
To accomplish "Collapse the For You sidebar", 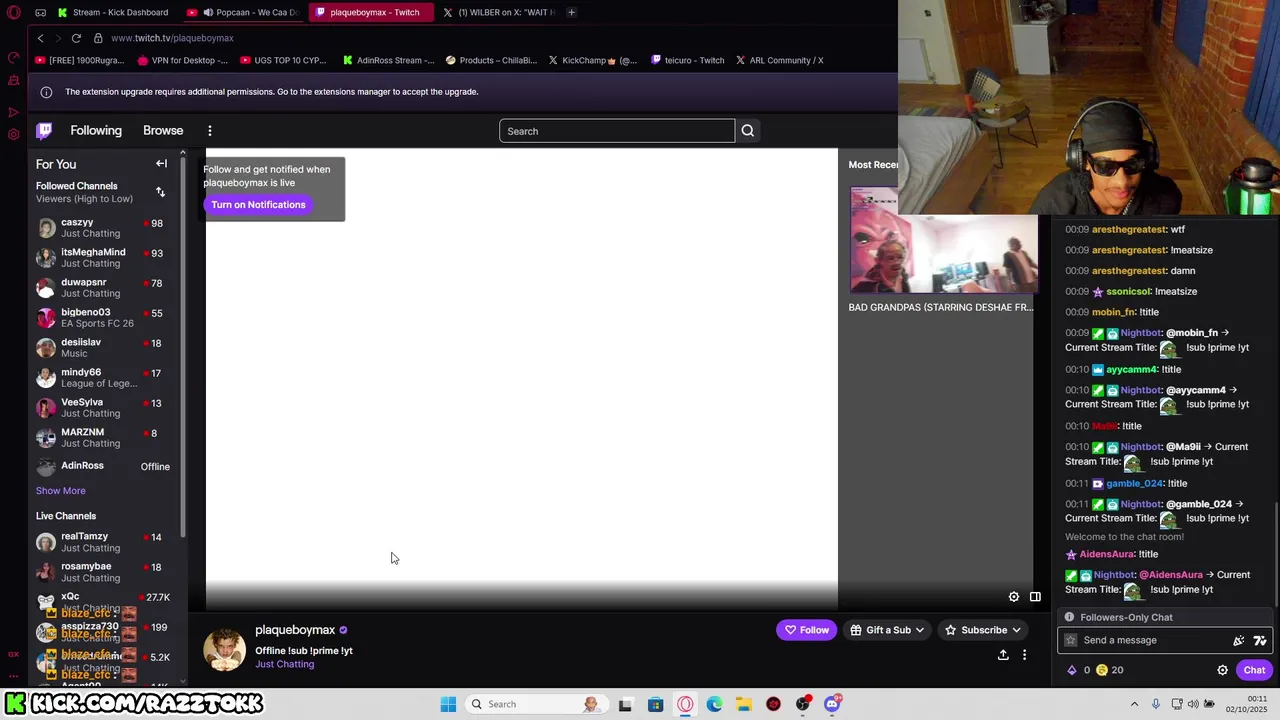I will [161, 164].
